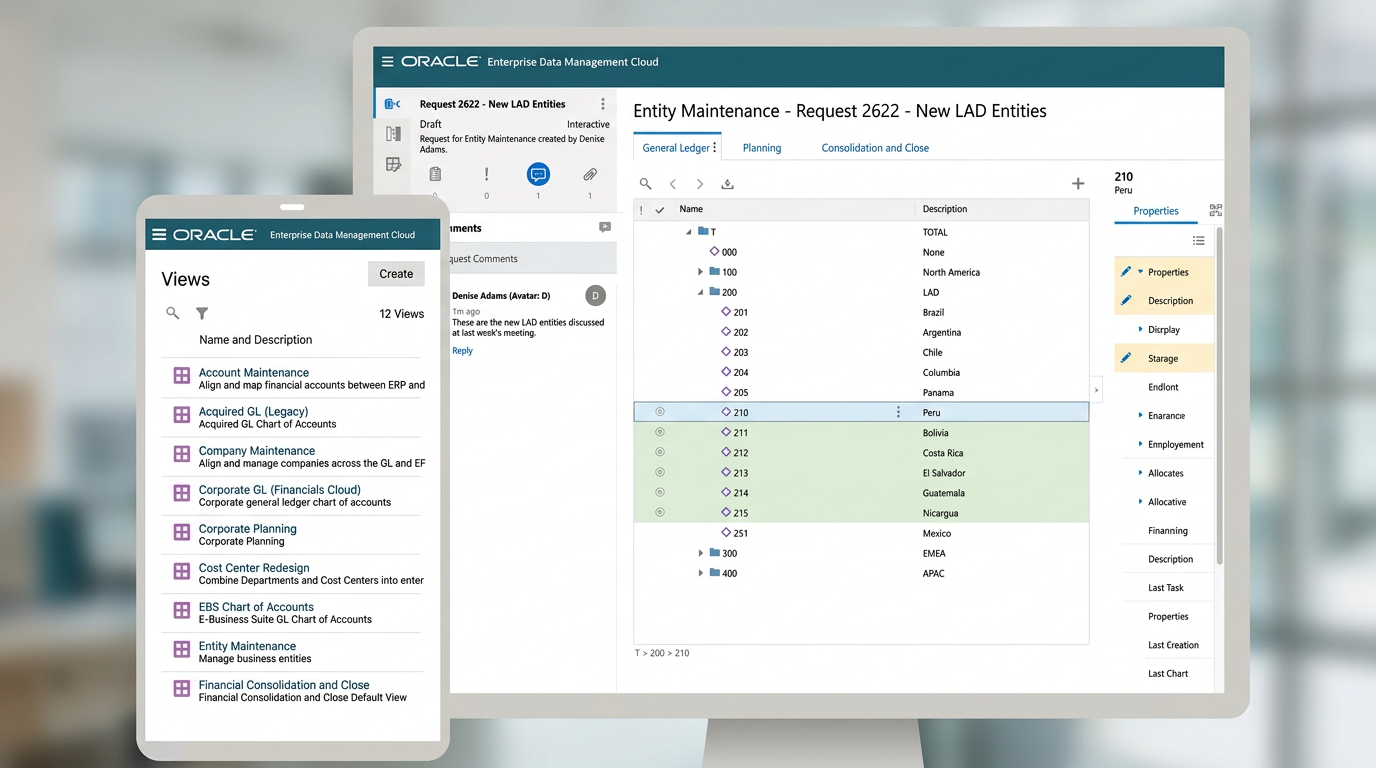
Task: Click the download icon in the entity toolbar
Action: (727, 184)
